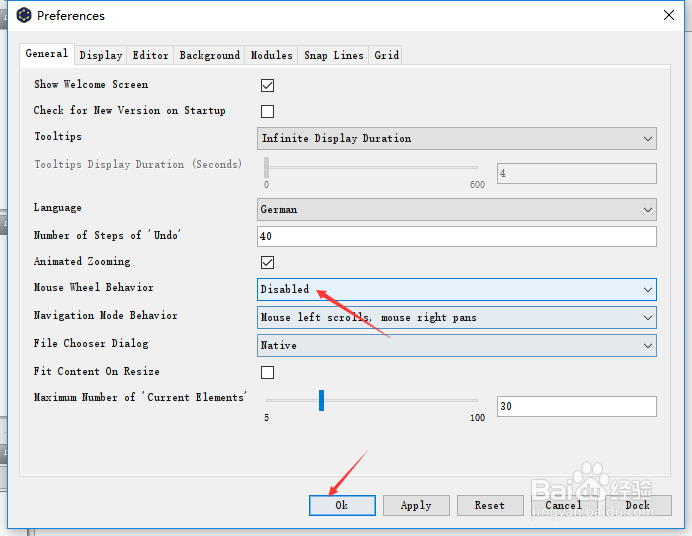Expand the Tooltips dropdown
The height and width of the screenshot is (536, 692).
(x=457, y=139)
